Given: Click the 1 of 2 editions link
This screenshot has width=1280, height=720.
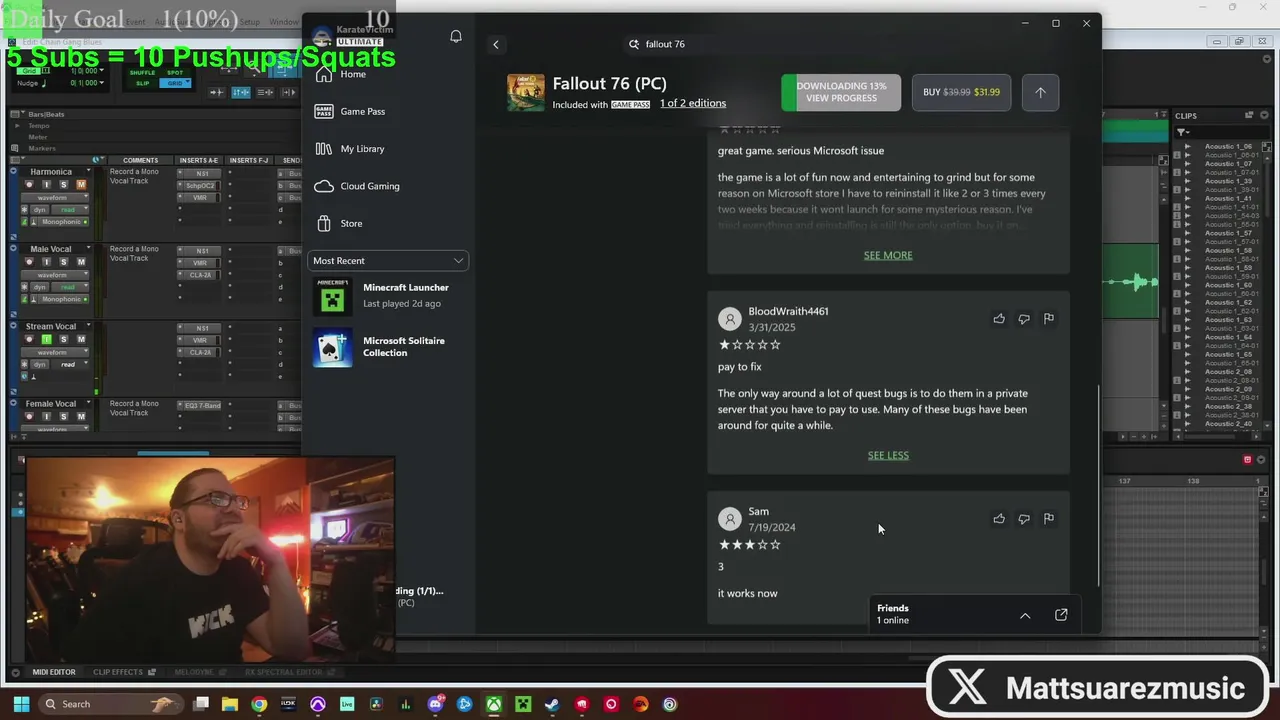Looking at the screenshot, I should tap(693, 103).
